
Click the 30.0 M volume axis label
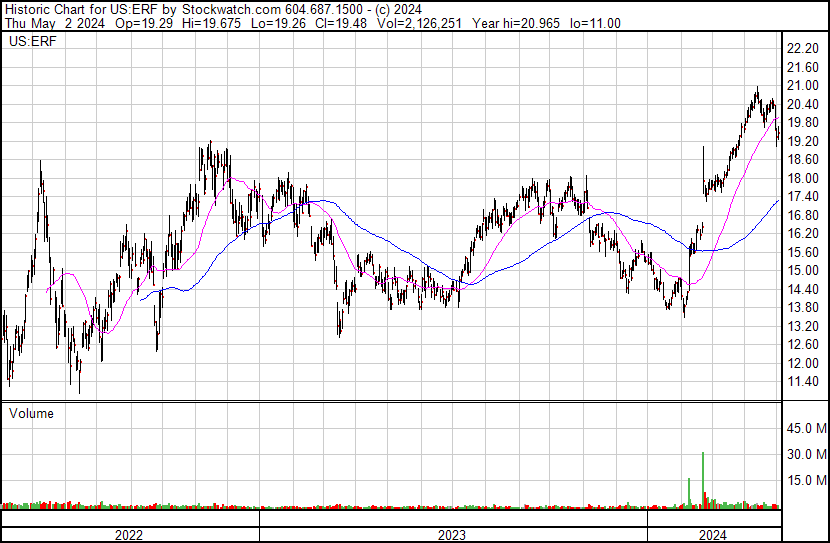(807, 454)
